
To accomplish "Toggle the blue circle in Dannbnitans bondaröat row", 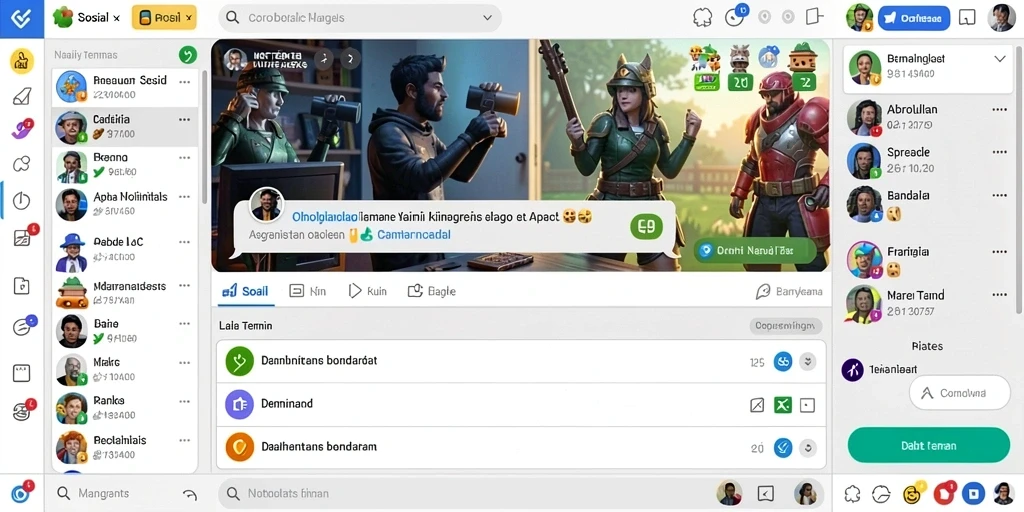I will click(x=782, y=361).
